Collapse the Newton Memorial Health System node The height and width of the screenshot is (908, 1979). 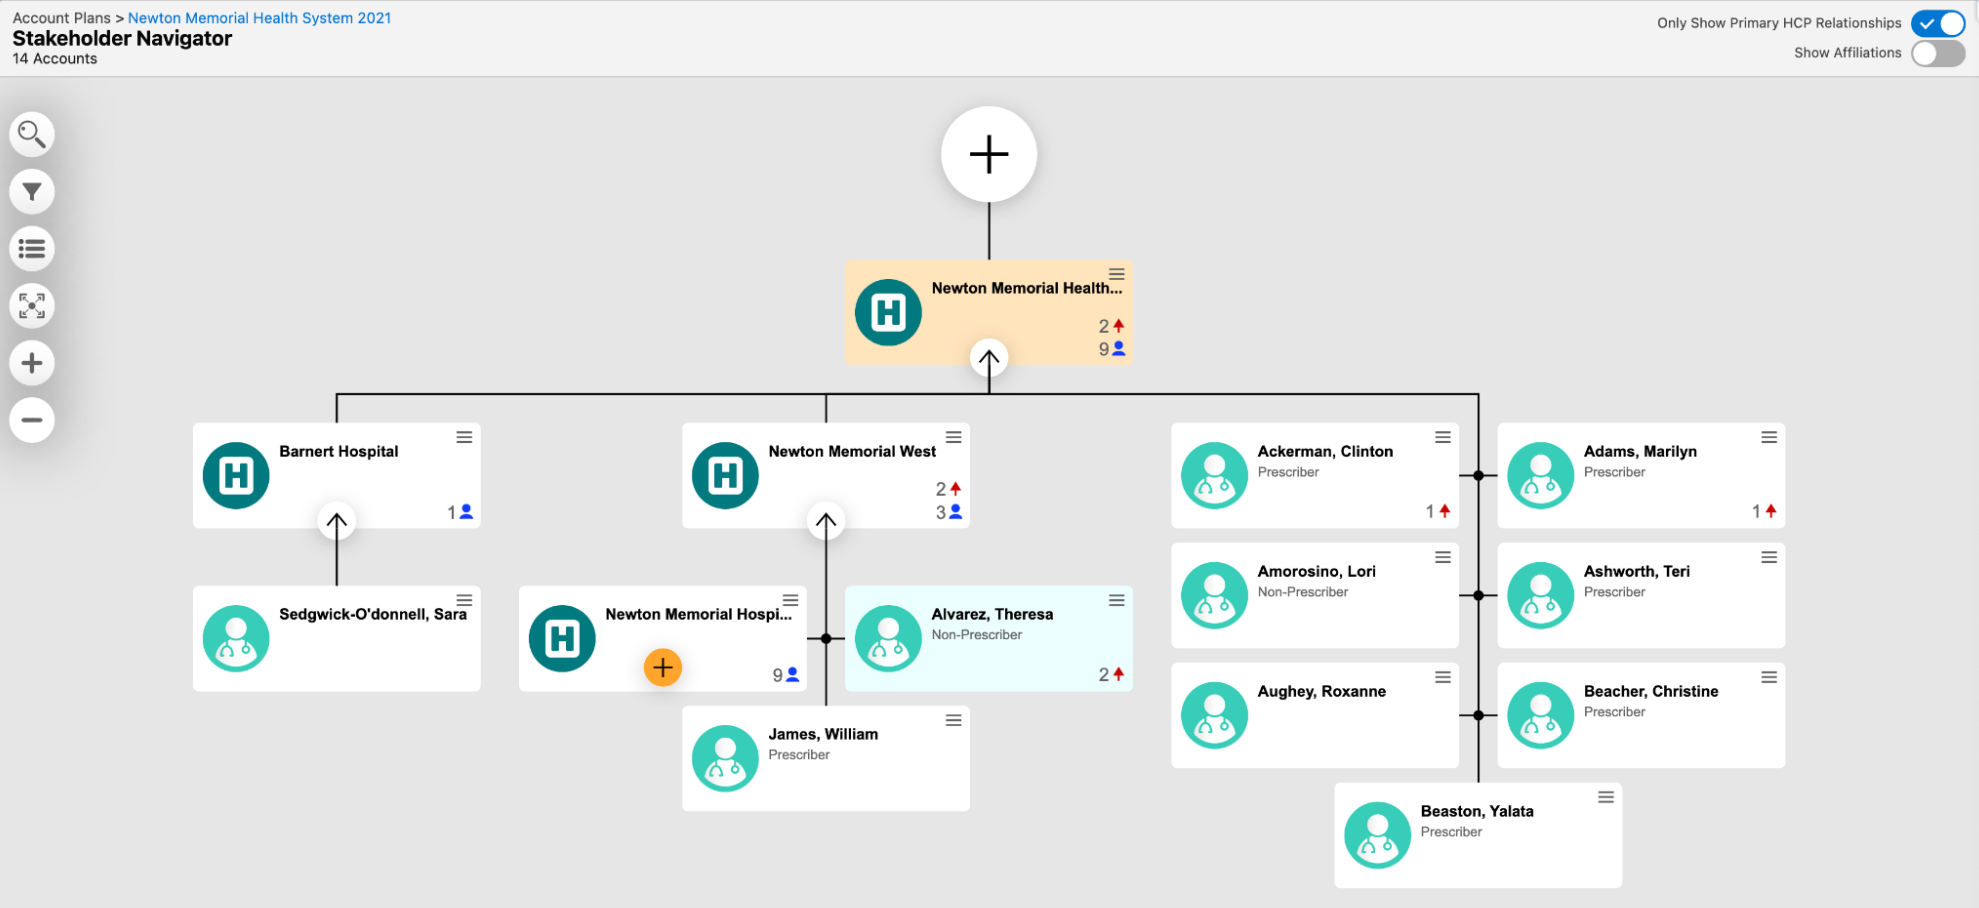pos(988,358)
